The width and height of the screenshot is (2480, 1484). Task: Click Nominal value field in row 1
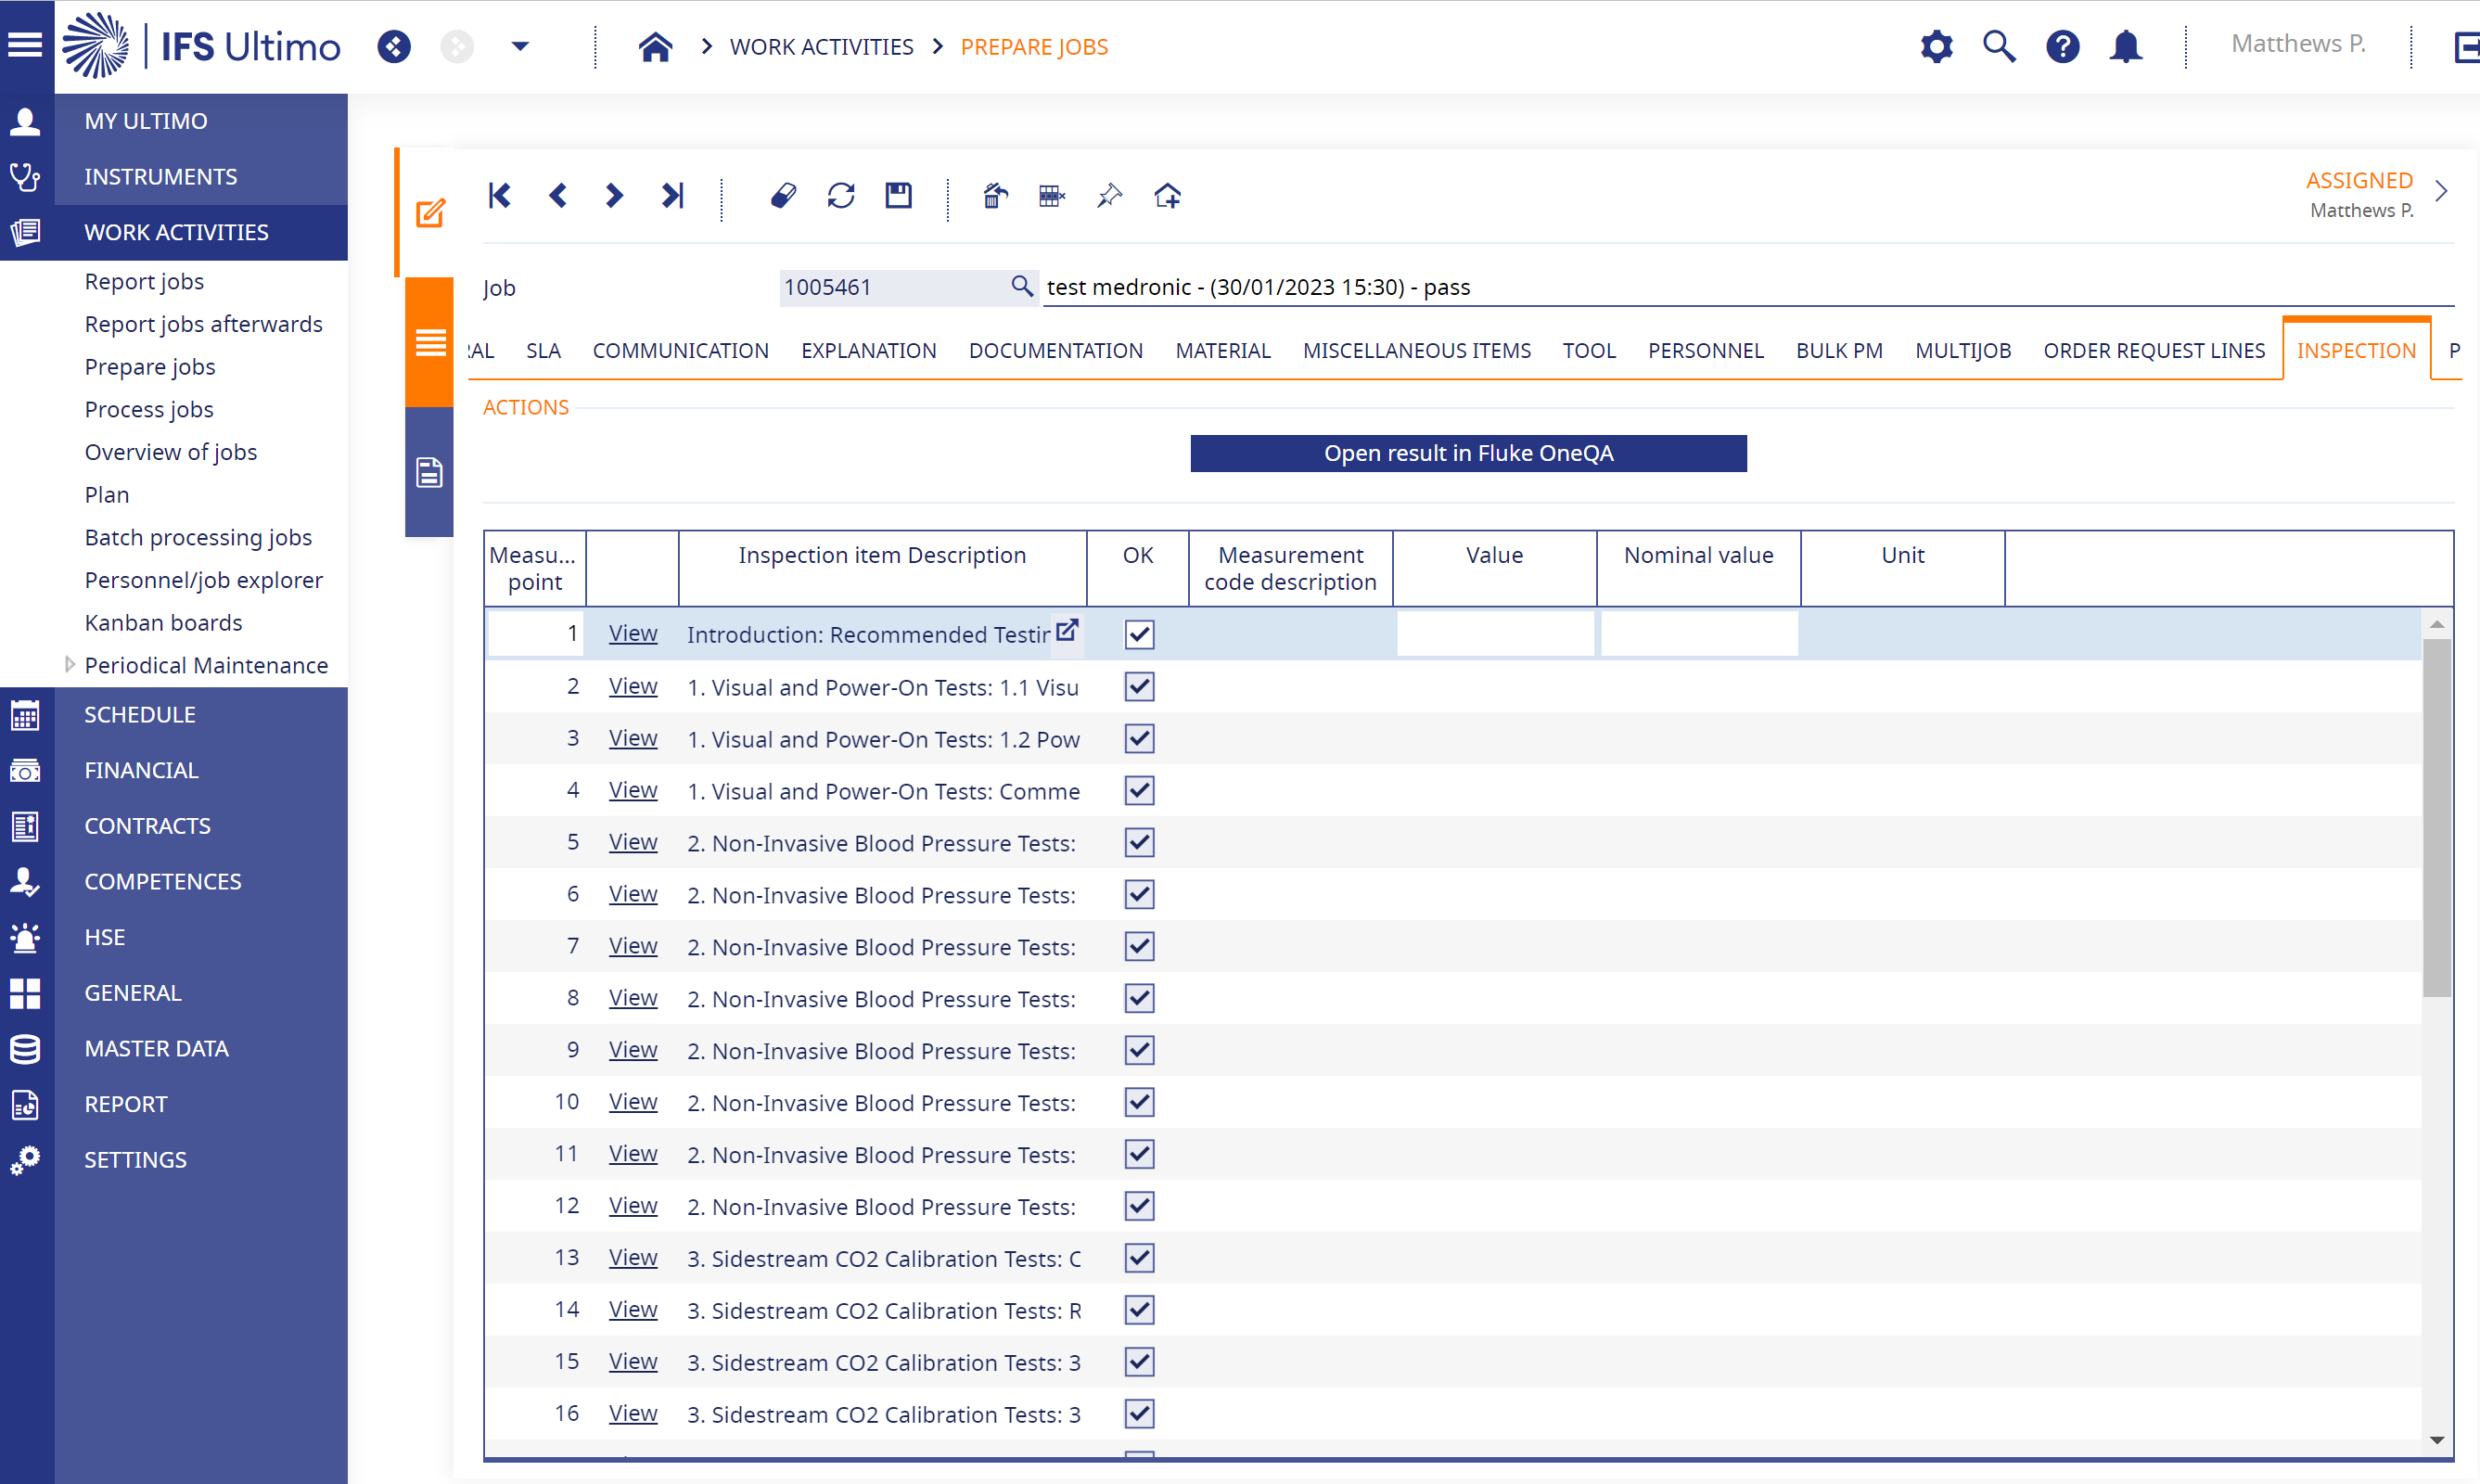click(x=1699, y=634)
